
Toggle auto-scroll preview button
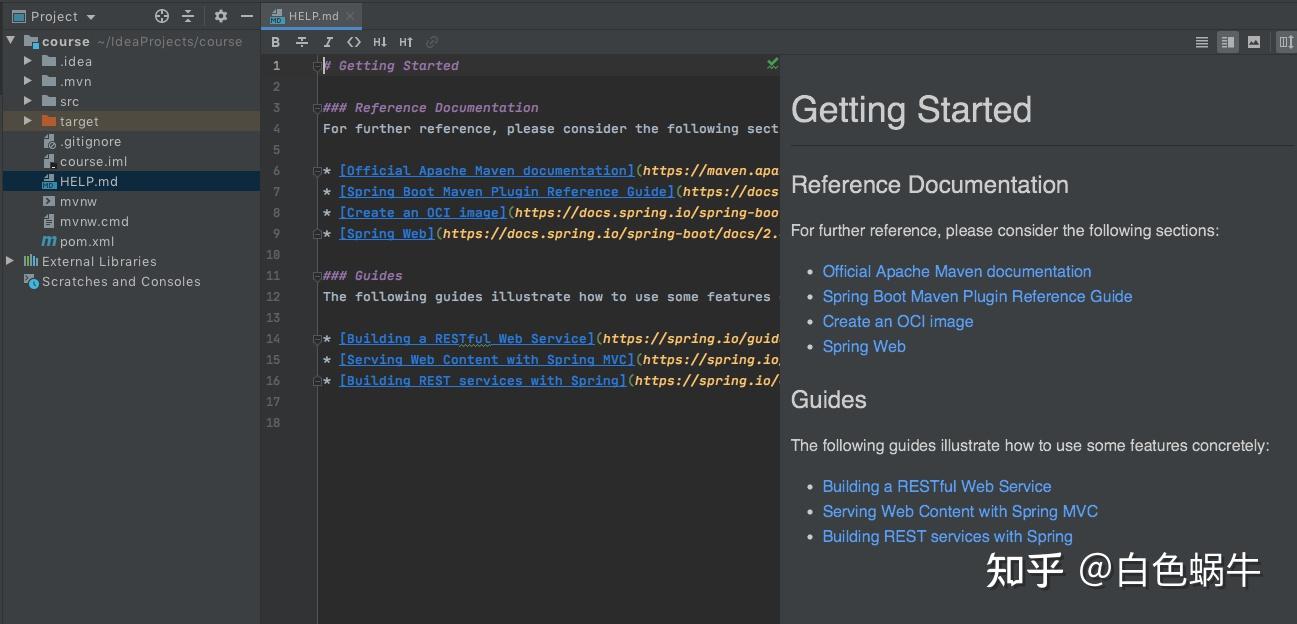point(1286,42)
